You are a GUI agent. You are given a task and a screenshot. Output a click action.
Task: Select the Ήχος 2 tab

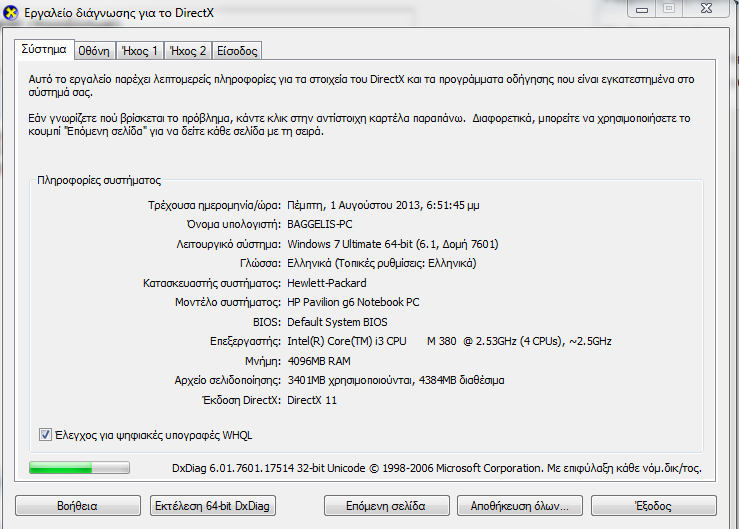pos(188,51)
